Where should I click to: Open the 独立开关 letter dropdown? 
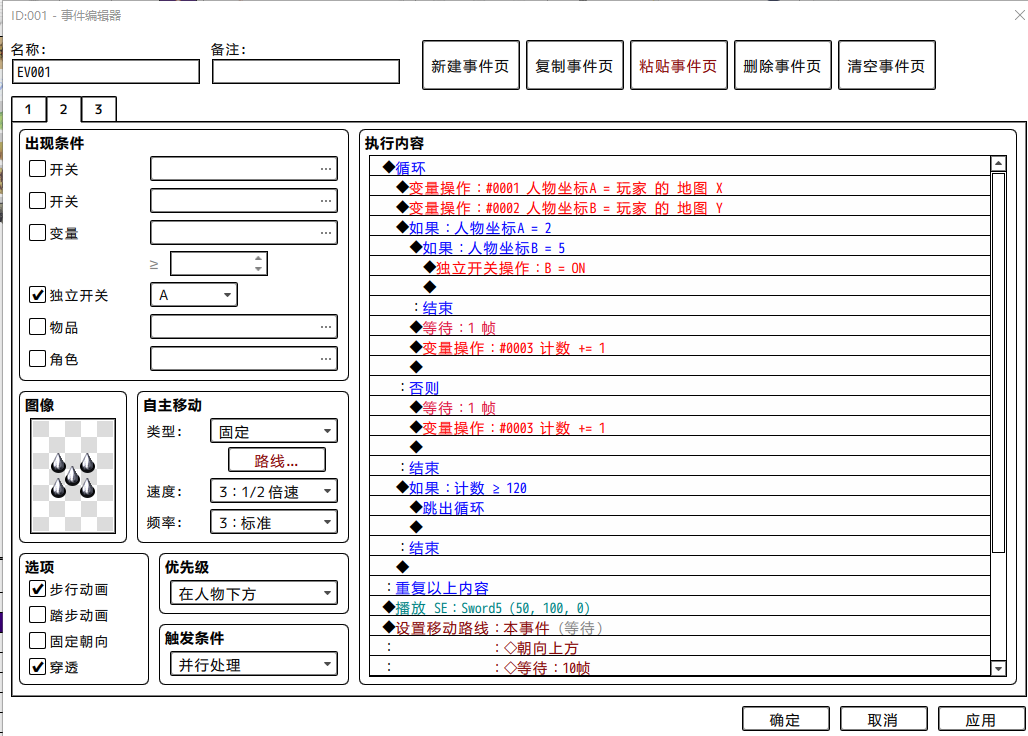click(194, 295)
